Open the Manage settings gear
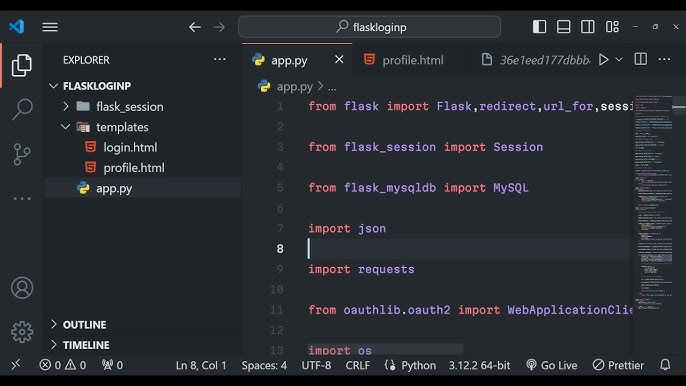 (22, 332)
